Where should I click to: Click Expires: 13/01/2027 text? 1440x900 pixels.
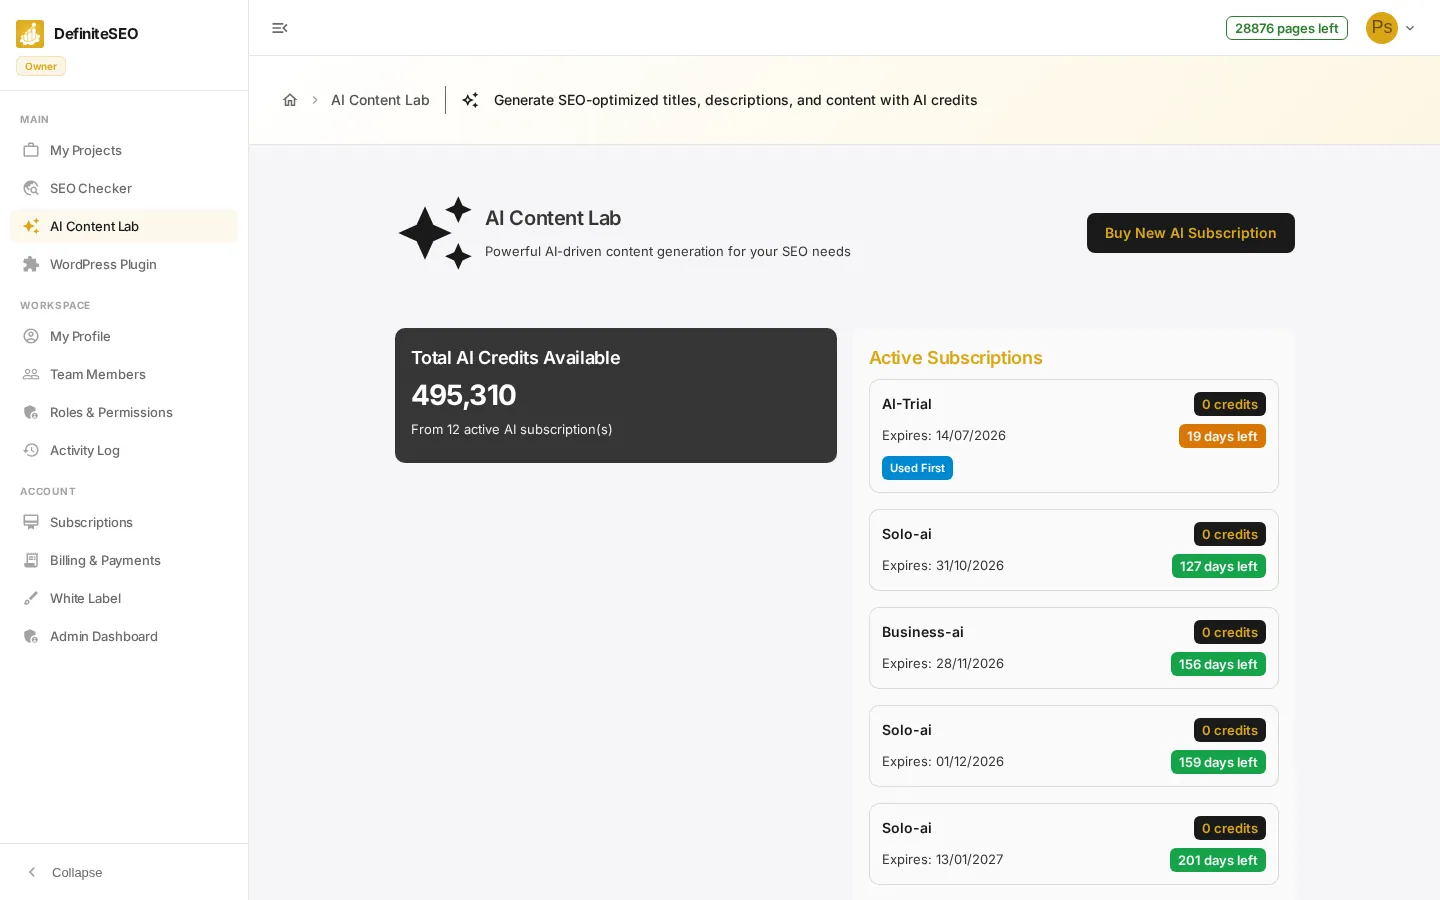pos(943,859)
